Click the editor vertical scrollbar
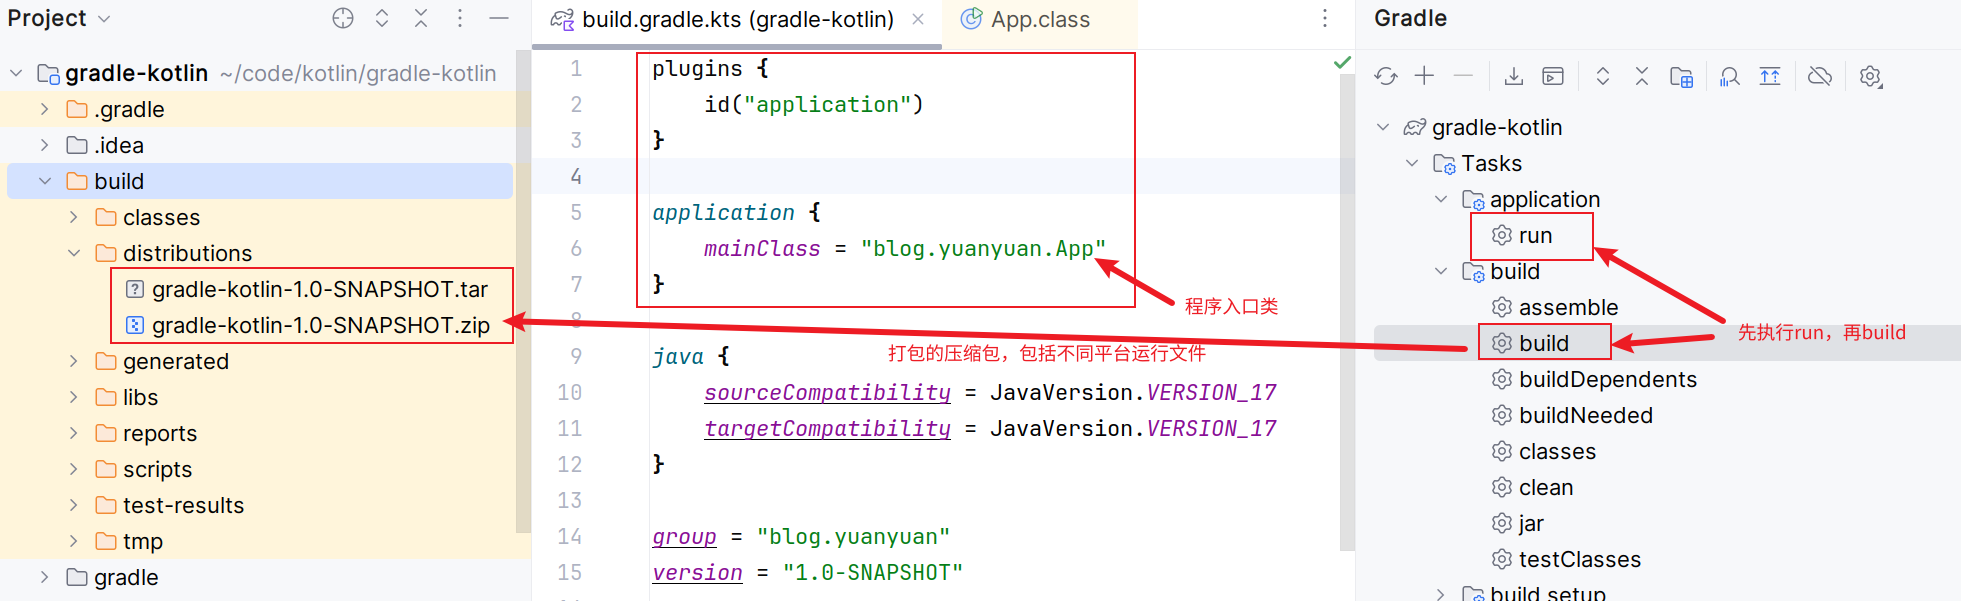This screenshot has width=1961, height=601. click(x=1346, y=310)
